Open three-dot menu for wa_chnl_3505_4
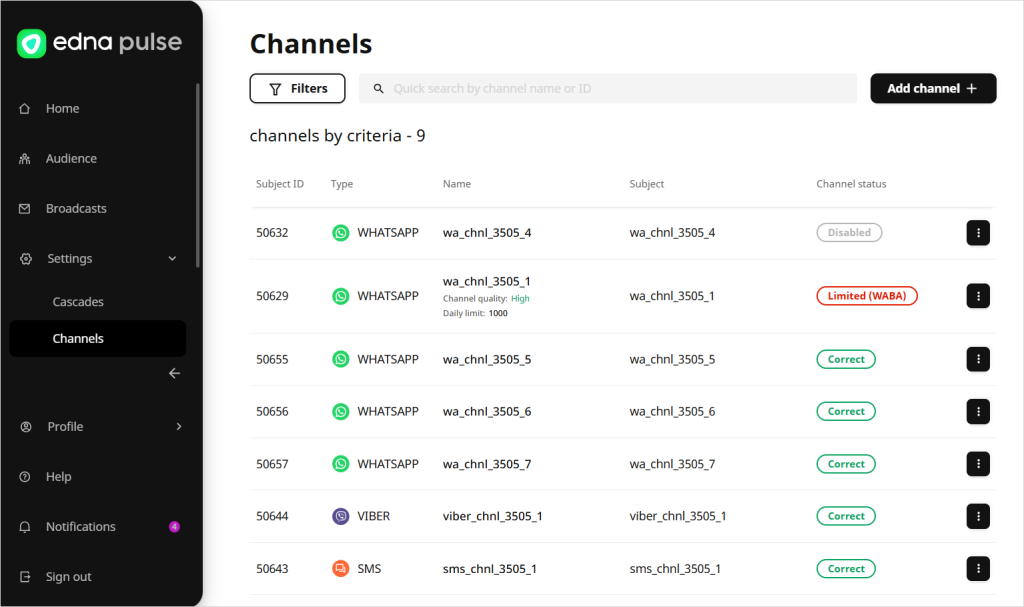This screenshot has width=1024, height=607. coord(977,233)
